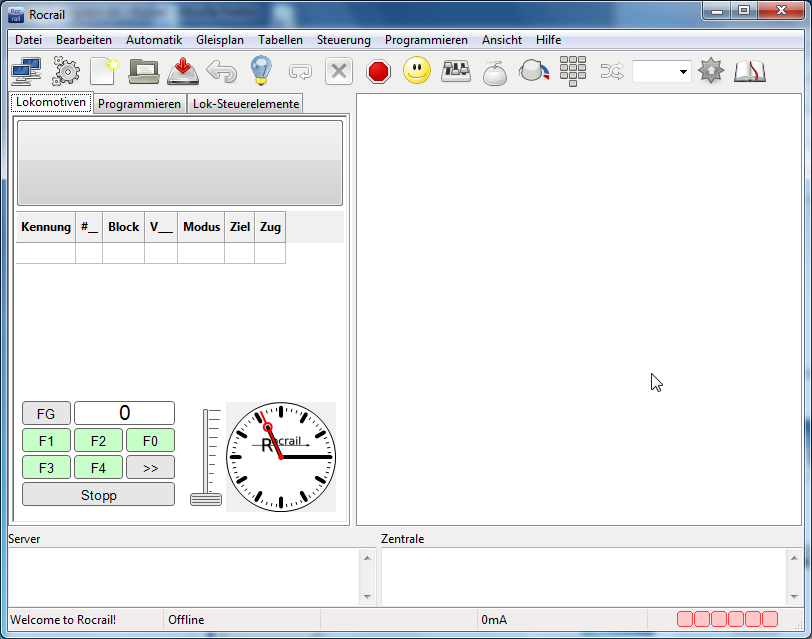This screenshot has height=639, width=812.
Task: Toggle locomotive function F2
Action: coord(98,441)
